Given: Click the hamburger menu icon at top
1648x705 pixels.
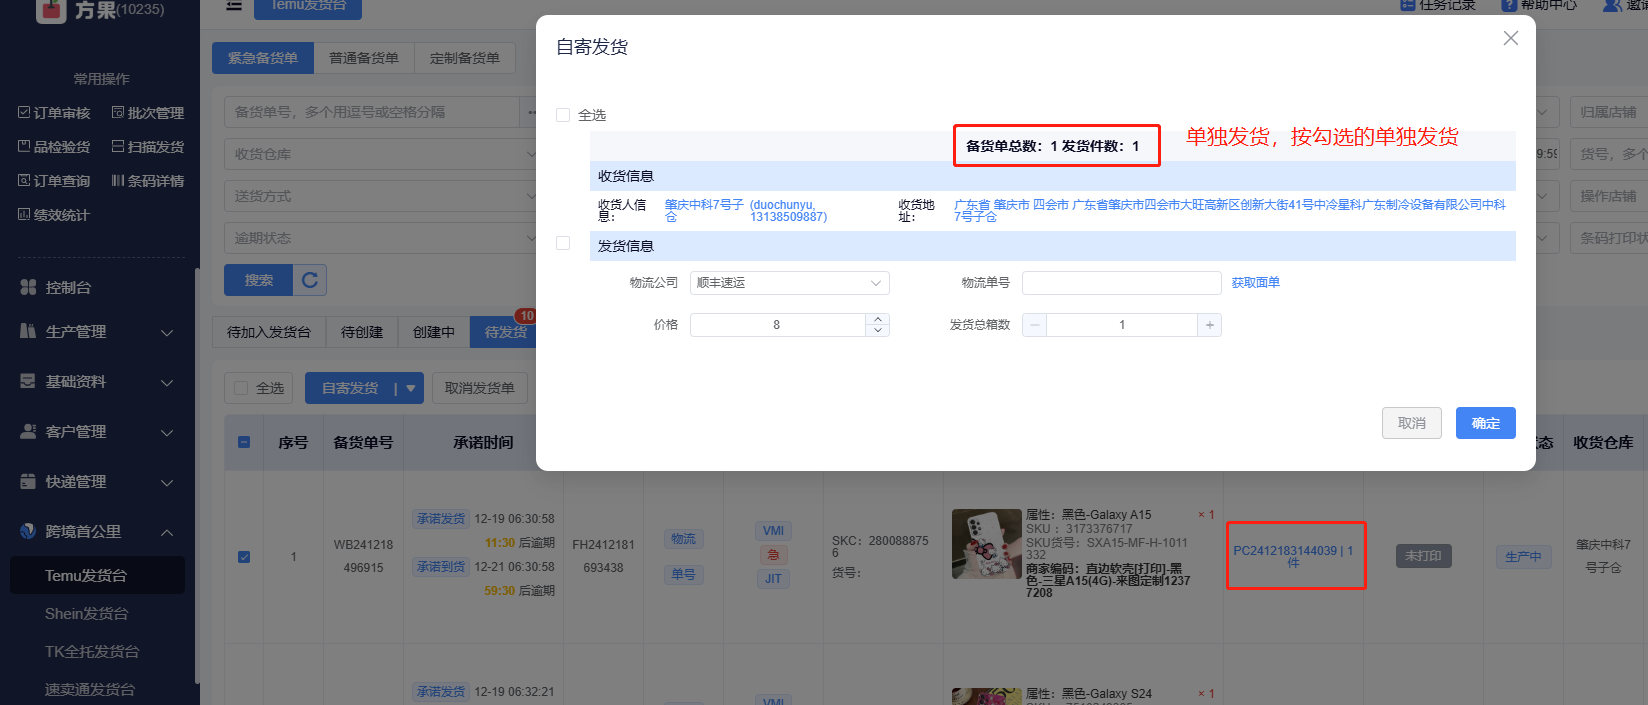Looking at the screenshot, I should pyautogui.click(x=234, y=6).
